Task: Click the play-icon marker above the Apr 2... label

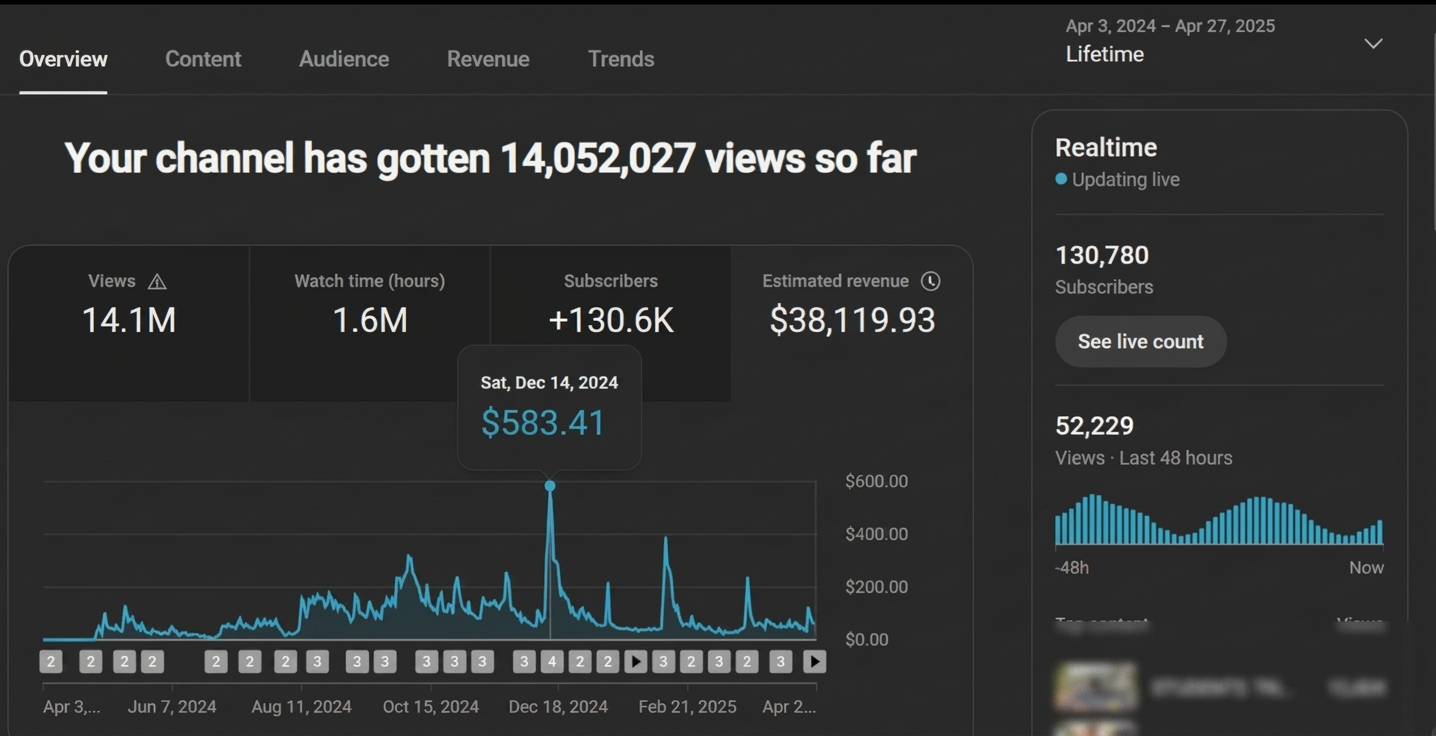Action: pos(815,661)
